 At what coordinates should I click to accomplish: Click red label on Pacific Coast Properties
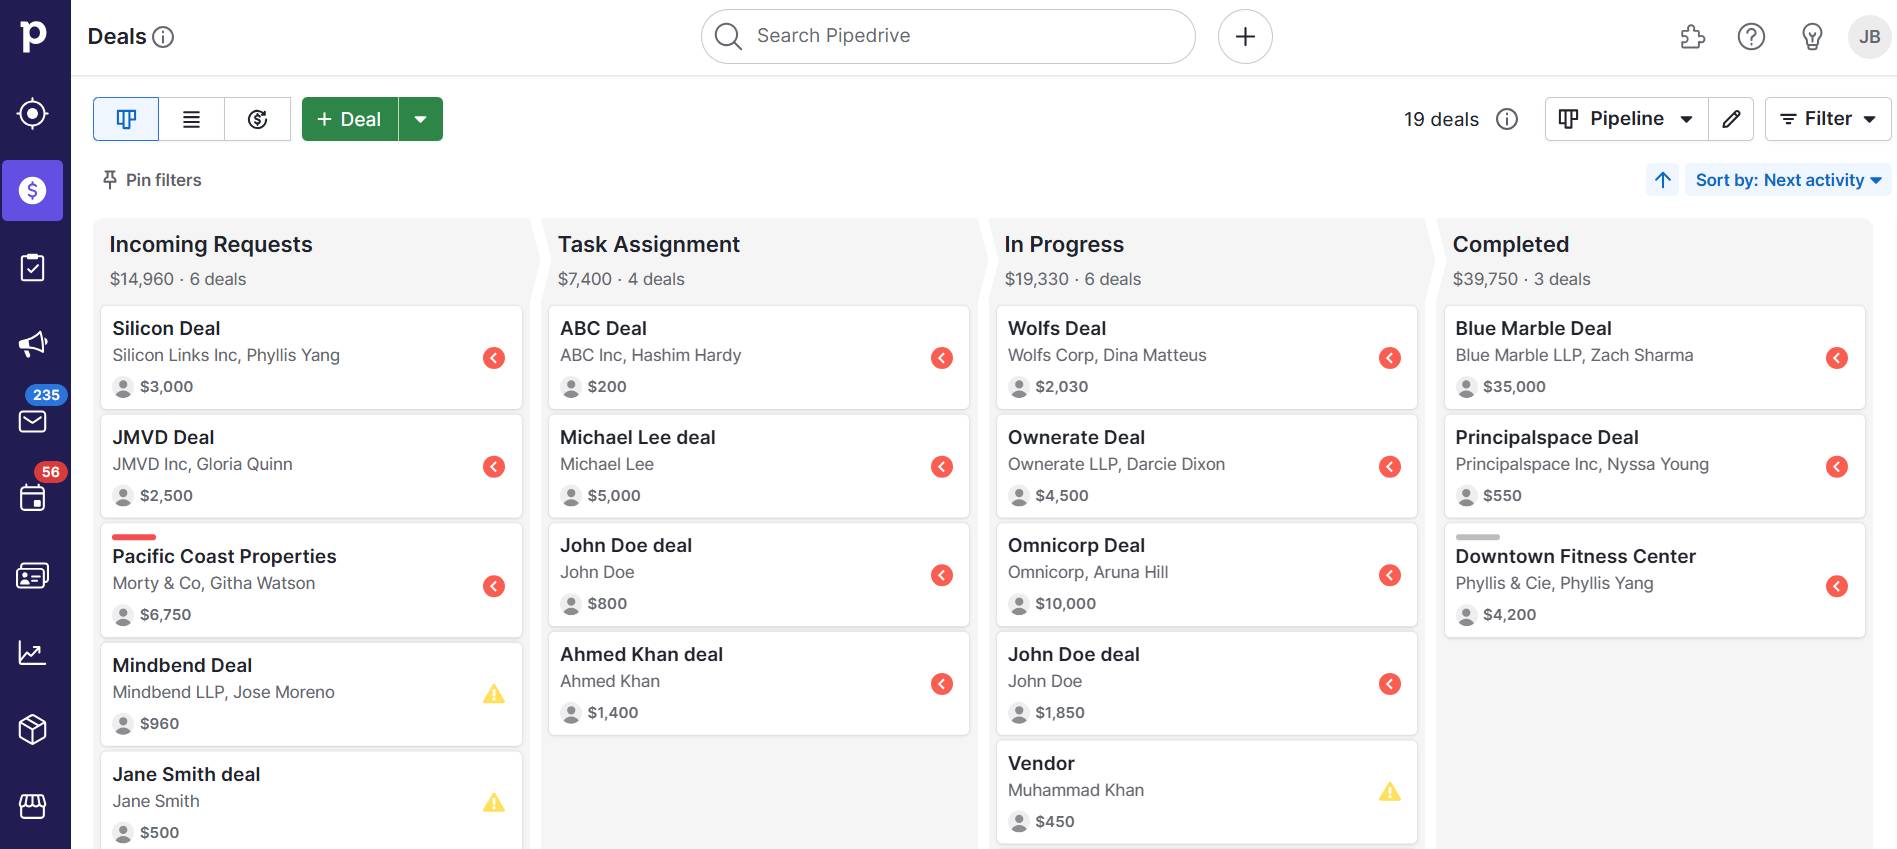pyautogui.click(x=134, y=537)
